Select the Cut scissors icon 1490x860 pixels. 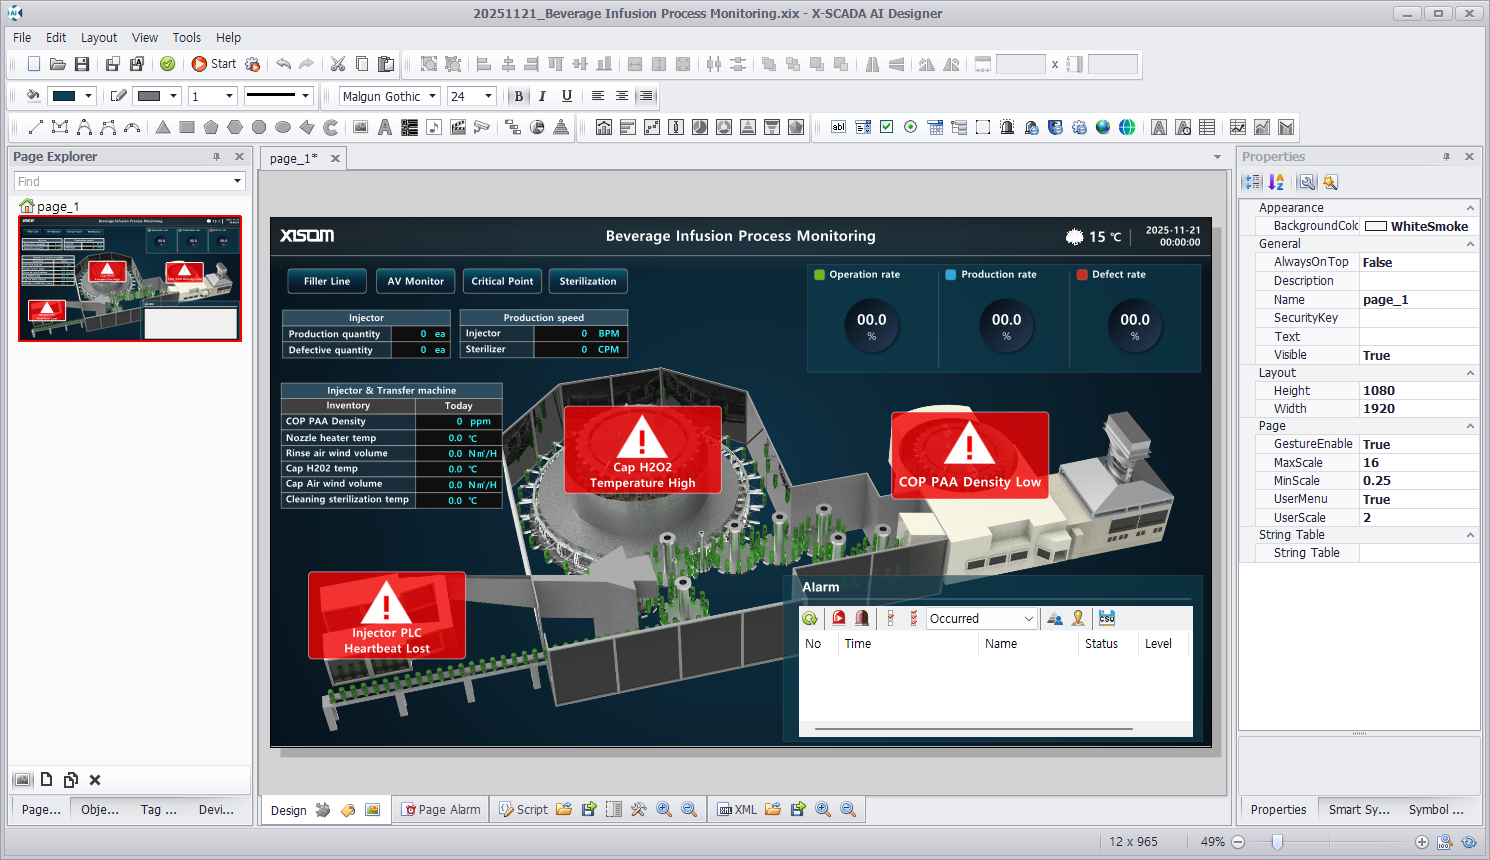(338, 64)
